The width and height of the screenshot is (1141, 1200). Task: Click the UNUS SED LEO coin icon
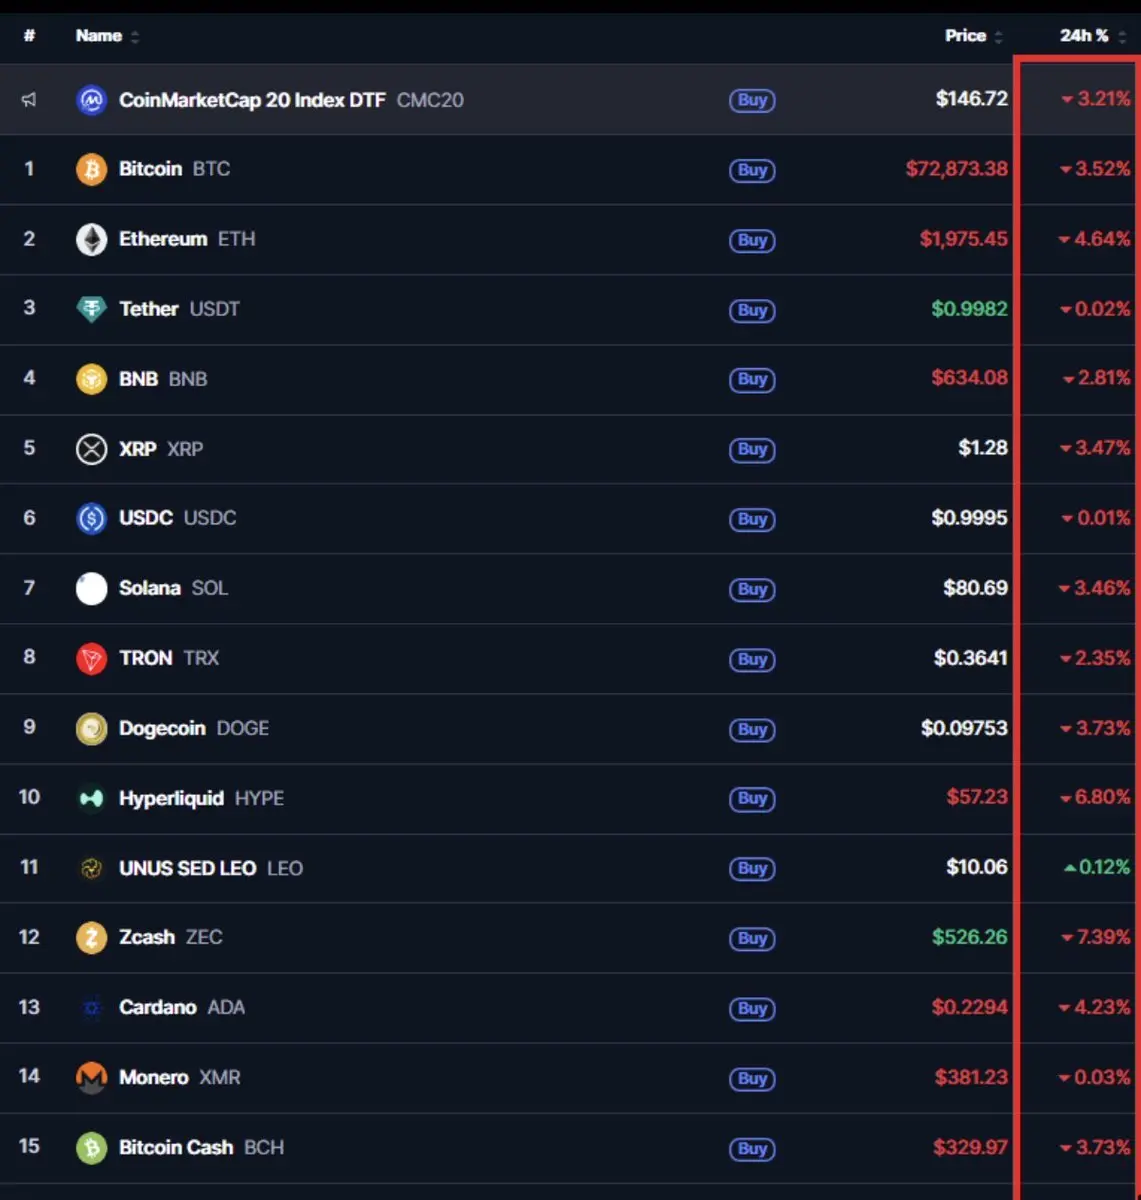(91, 868)
